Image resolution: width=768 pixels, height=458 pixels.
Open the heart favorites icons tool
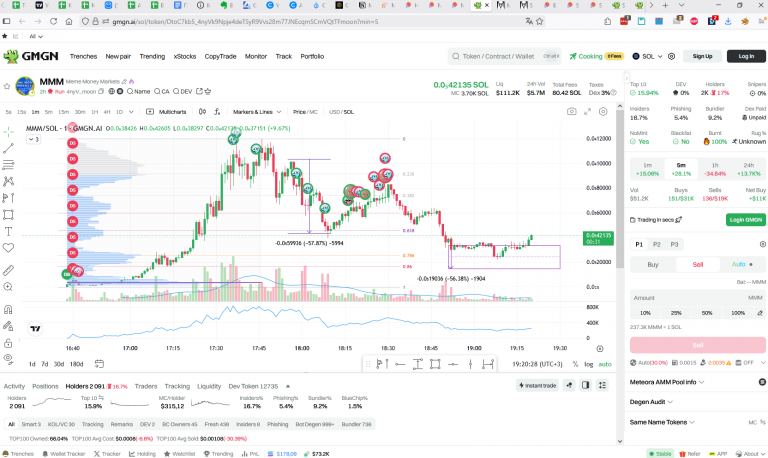click(x=8, y=248)
